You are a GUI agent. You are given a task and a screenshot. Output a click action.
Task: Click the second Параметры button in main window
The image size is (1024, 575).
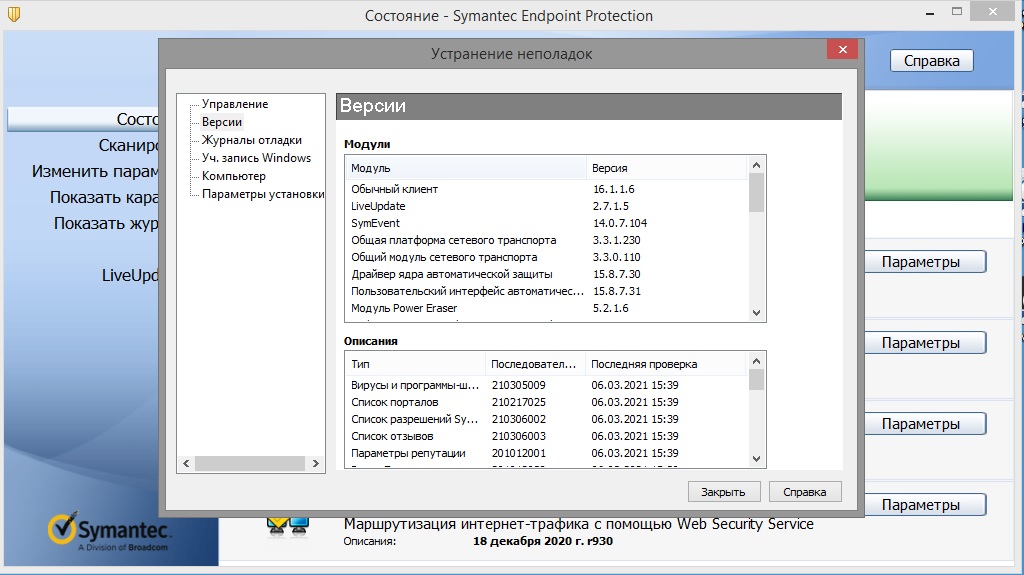pyautogui.click(x=925, y=343)
